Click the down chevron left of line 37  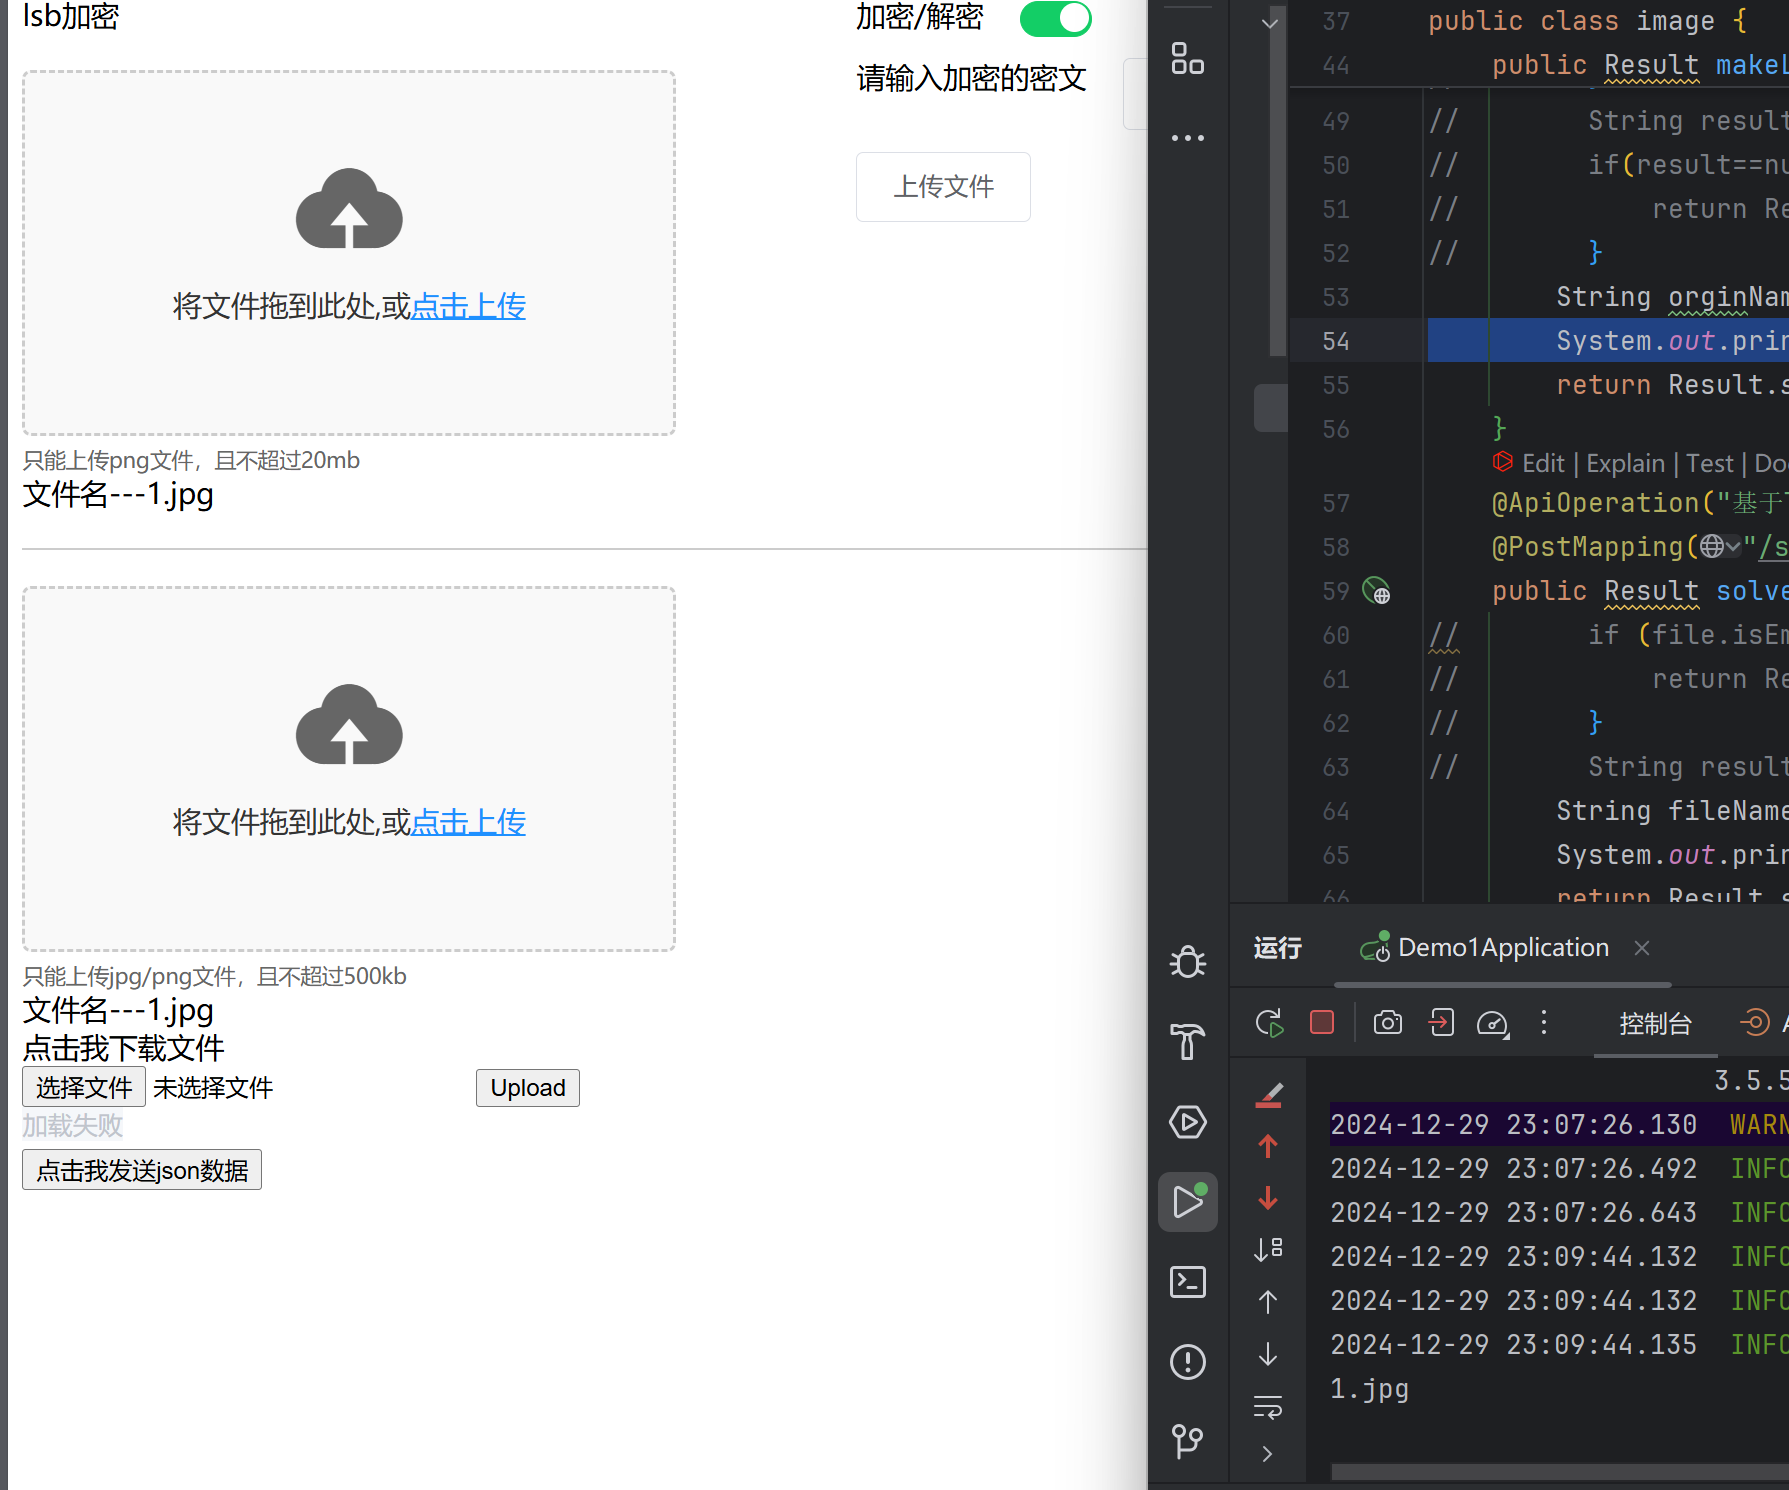pos(1270,22)
